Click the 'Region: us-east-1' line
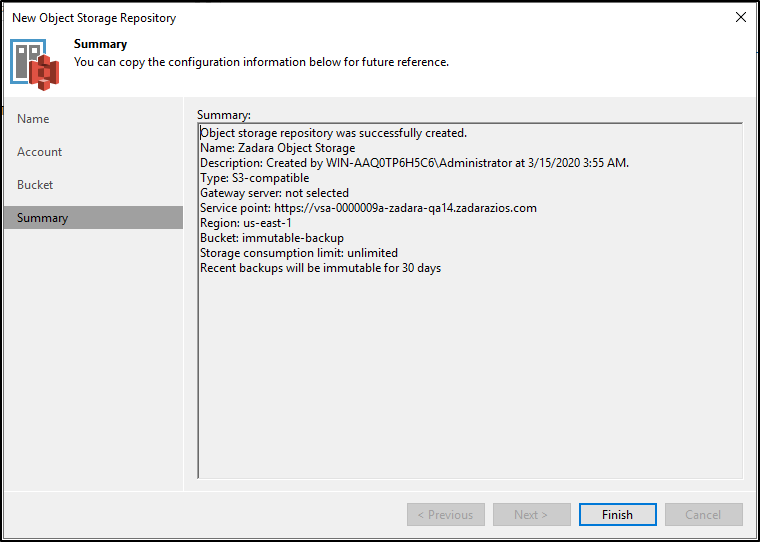 [x=246, y=223]
